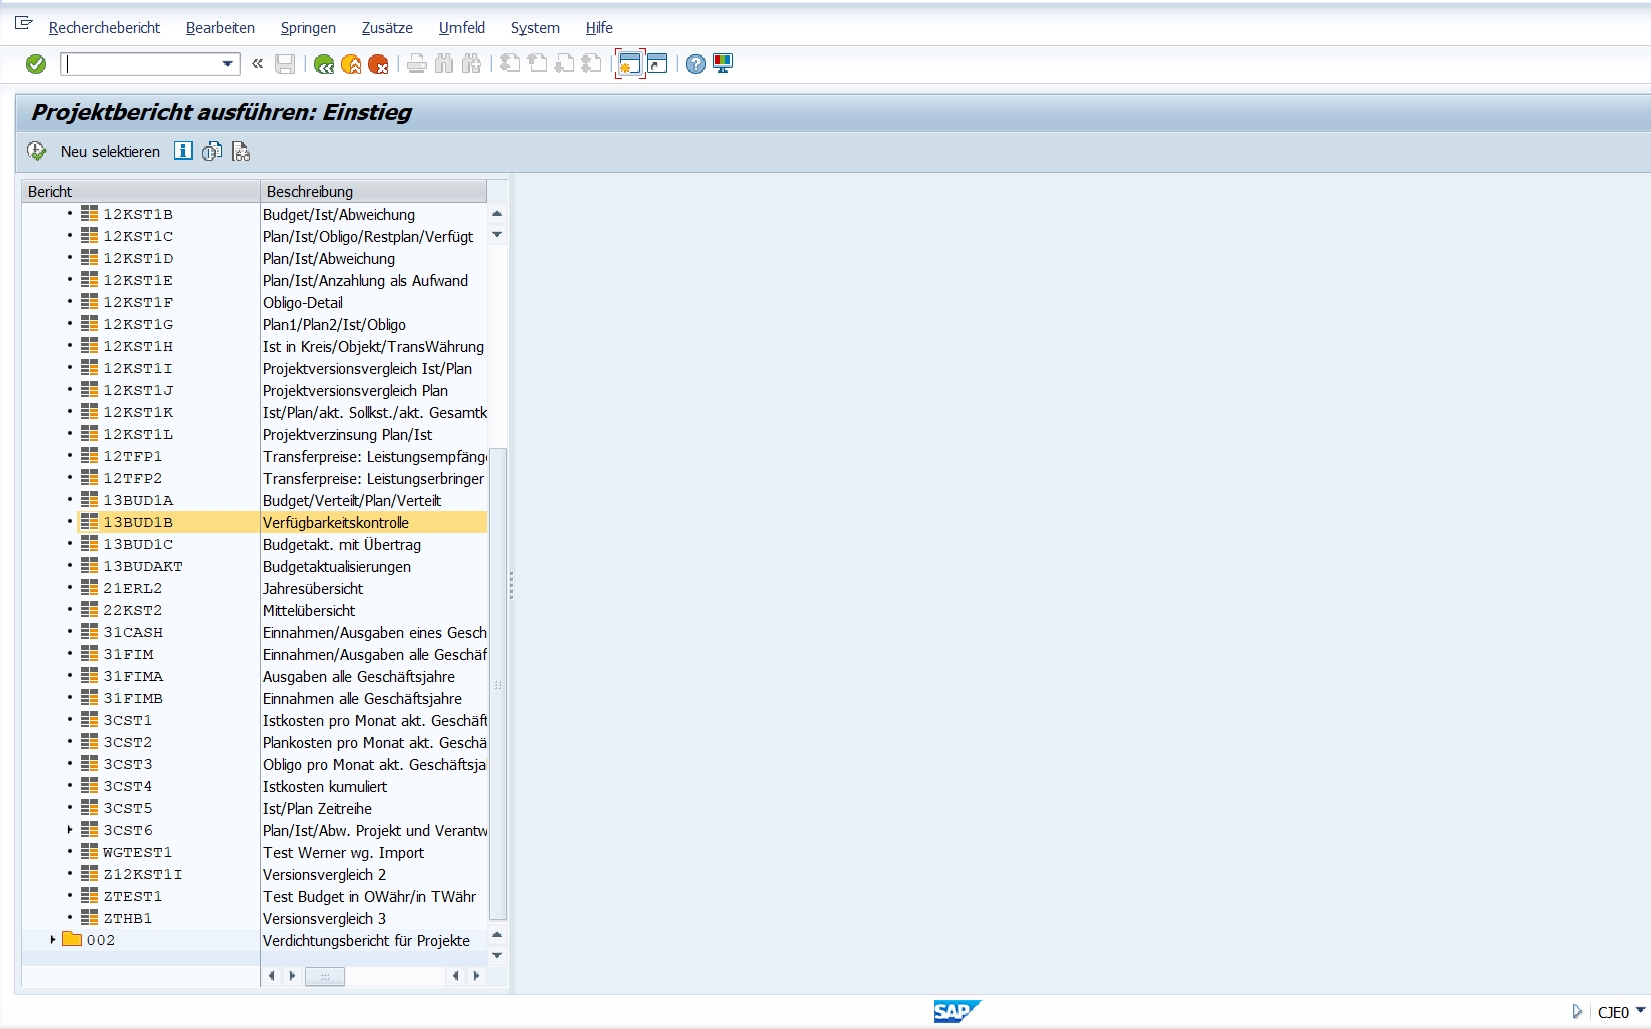Open the CJE0 status bar dropdown

[x=1640, y=1011]
